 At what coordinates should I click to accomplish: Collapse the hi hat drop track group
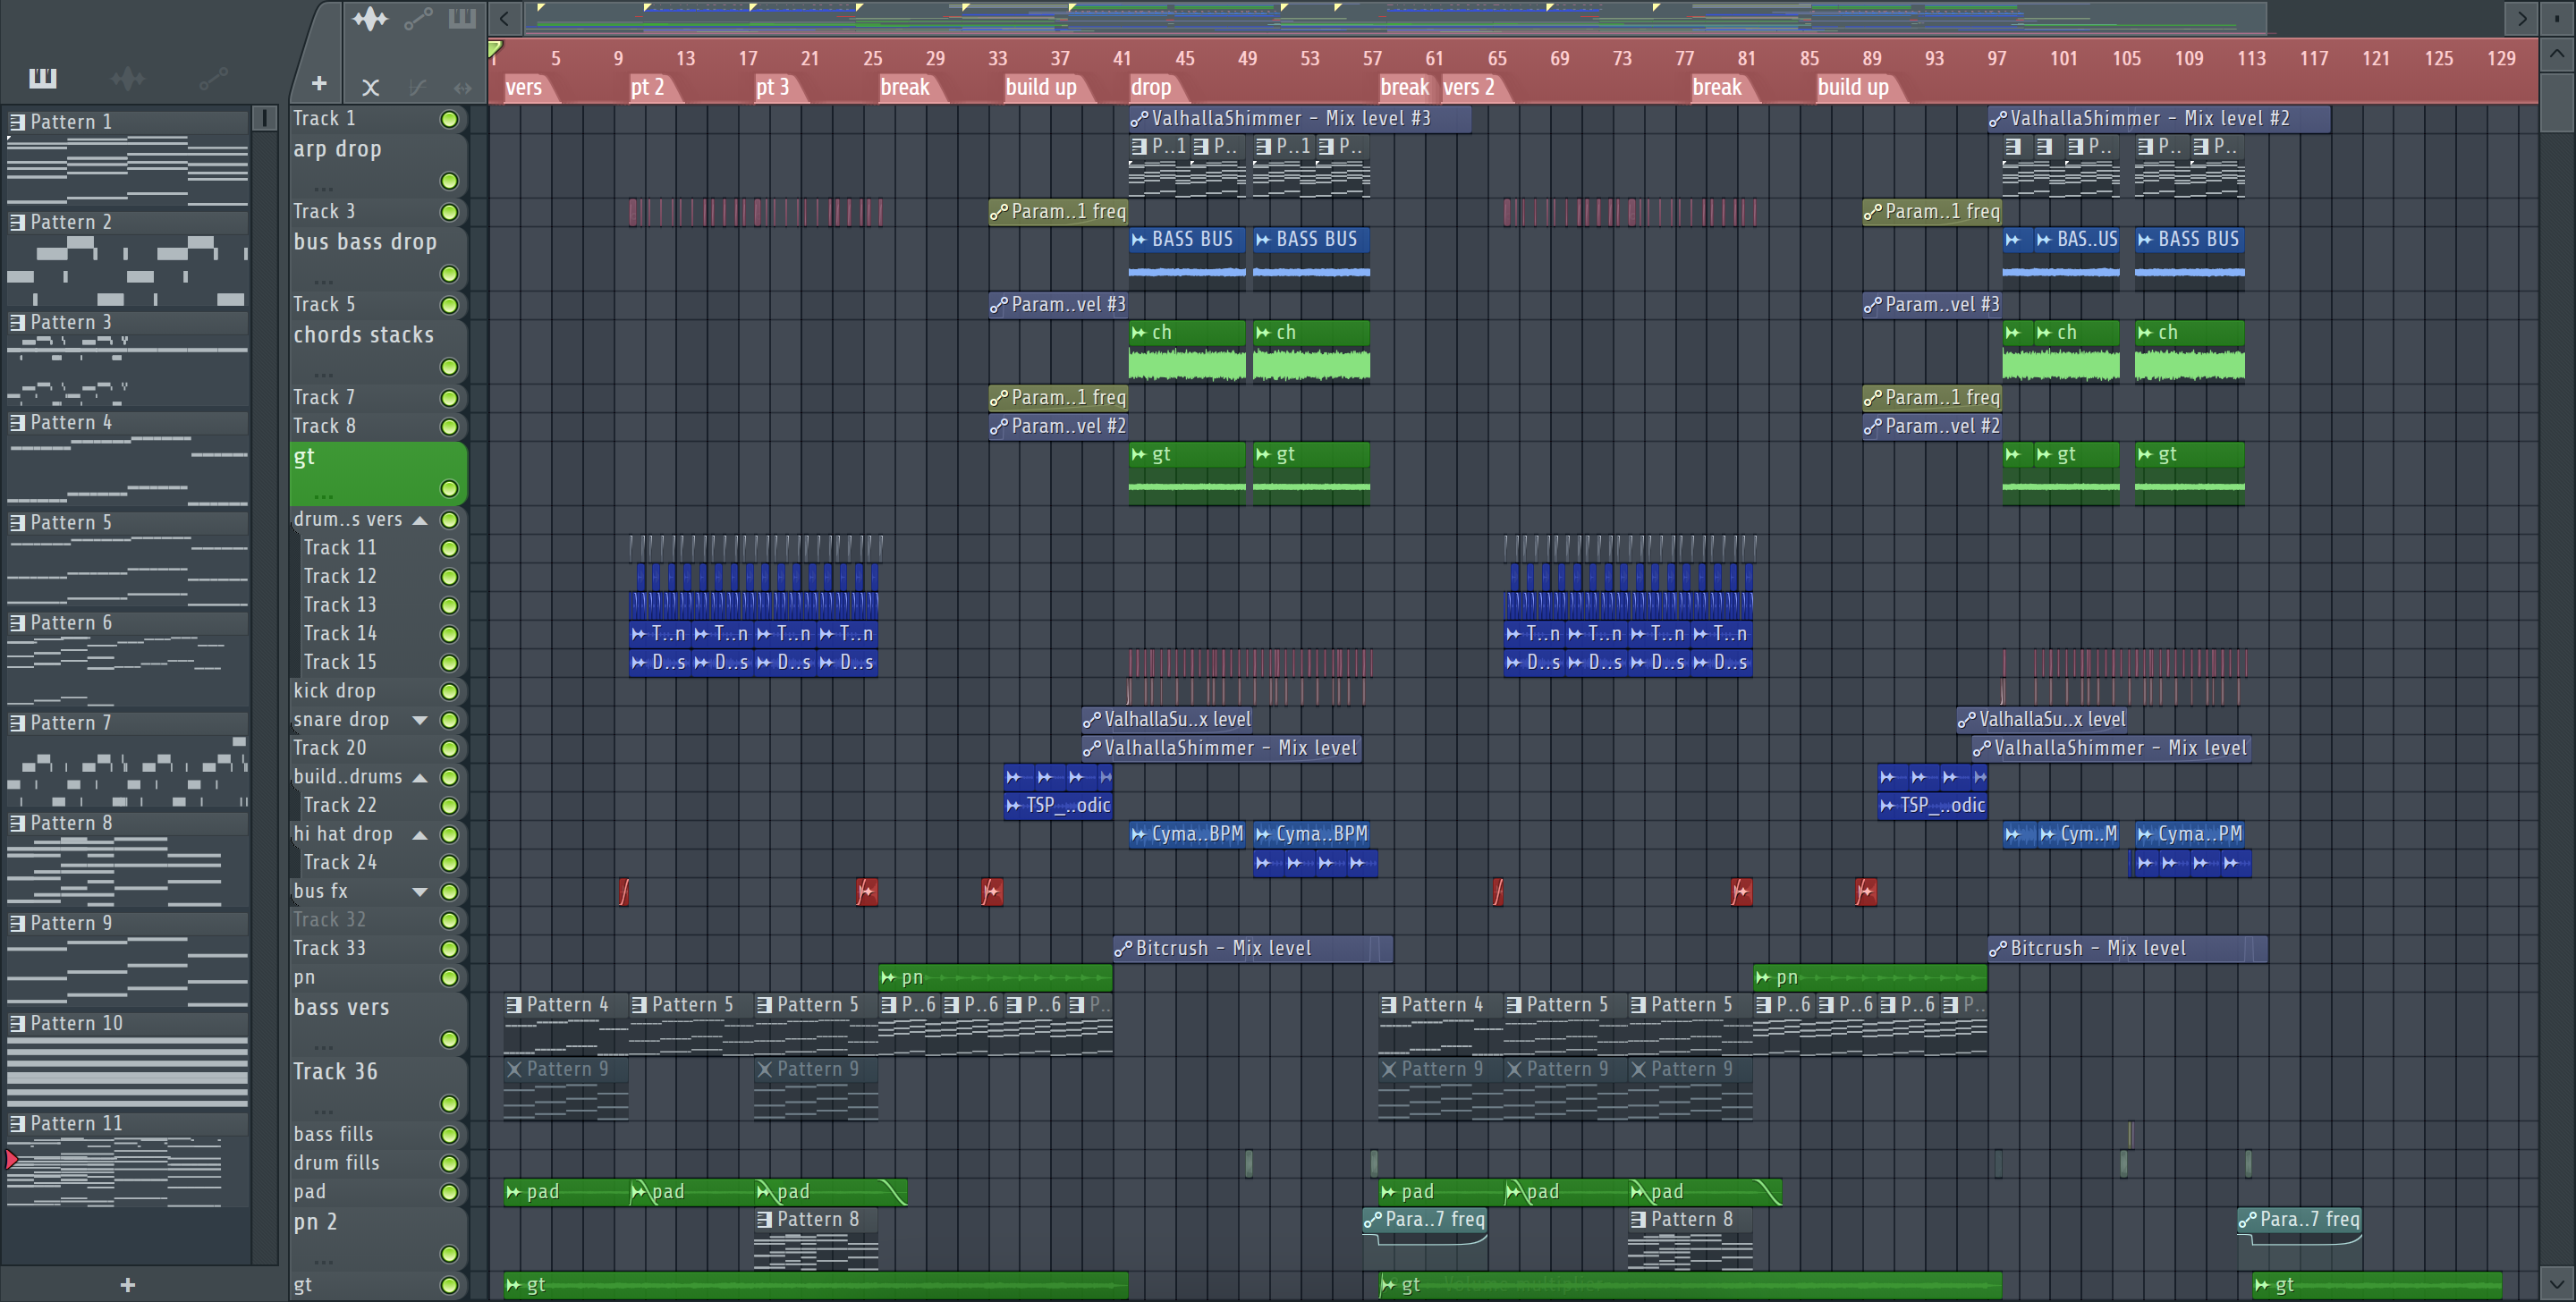(420, 834)
